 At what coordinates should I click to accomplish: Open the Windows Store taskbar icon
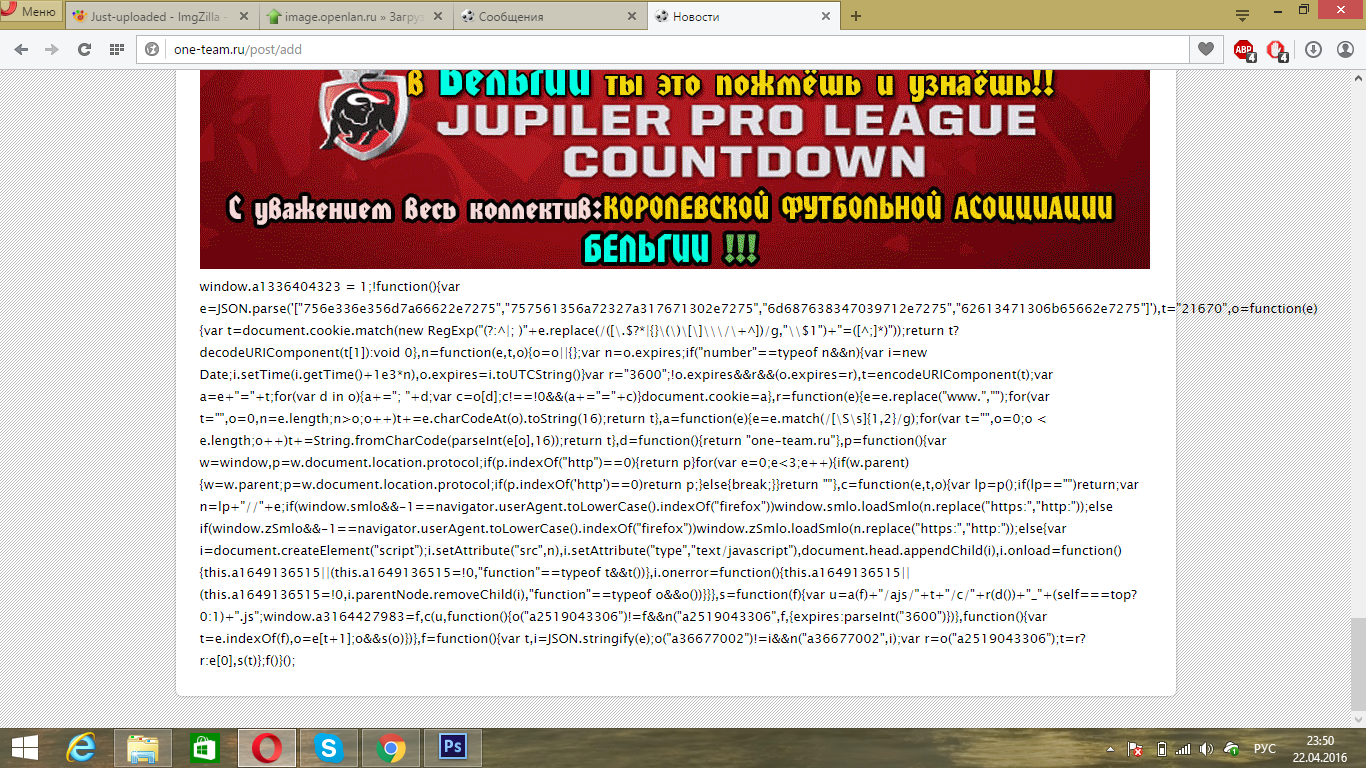point(204,747)
